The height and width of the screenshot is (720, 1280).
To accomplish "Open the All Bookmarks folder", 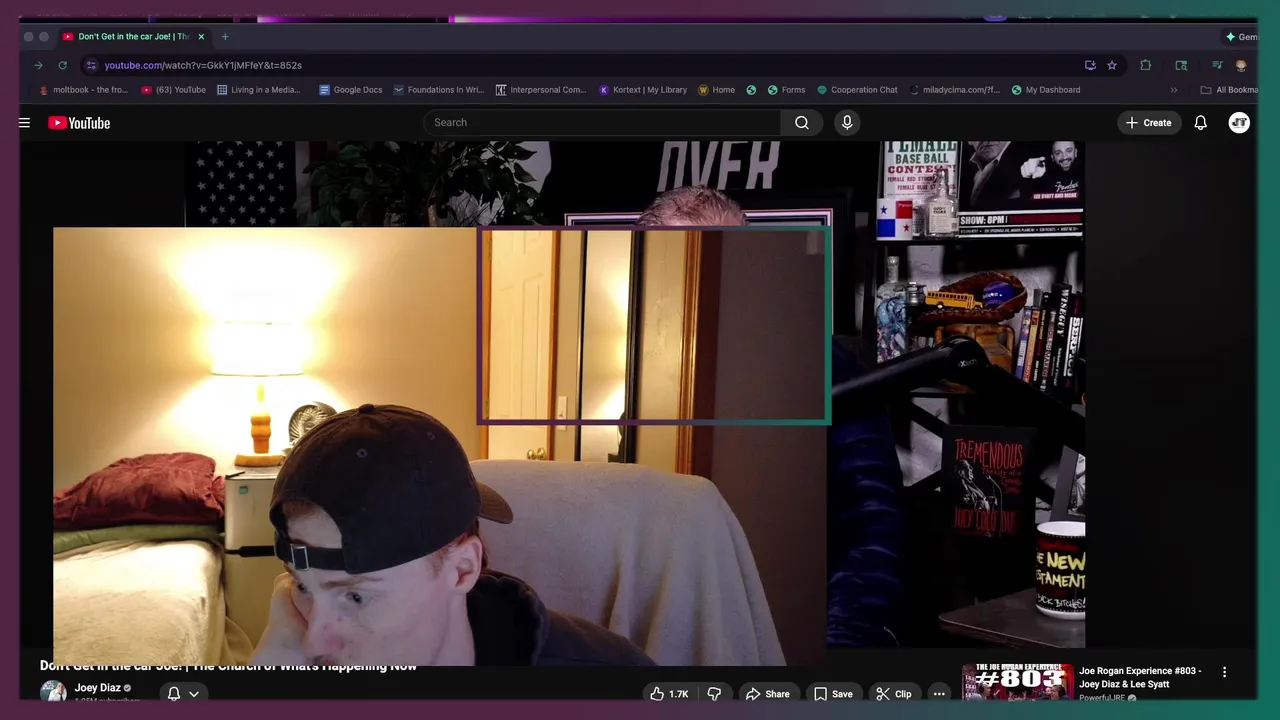I will click(x=1229, y=90).
